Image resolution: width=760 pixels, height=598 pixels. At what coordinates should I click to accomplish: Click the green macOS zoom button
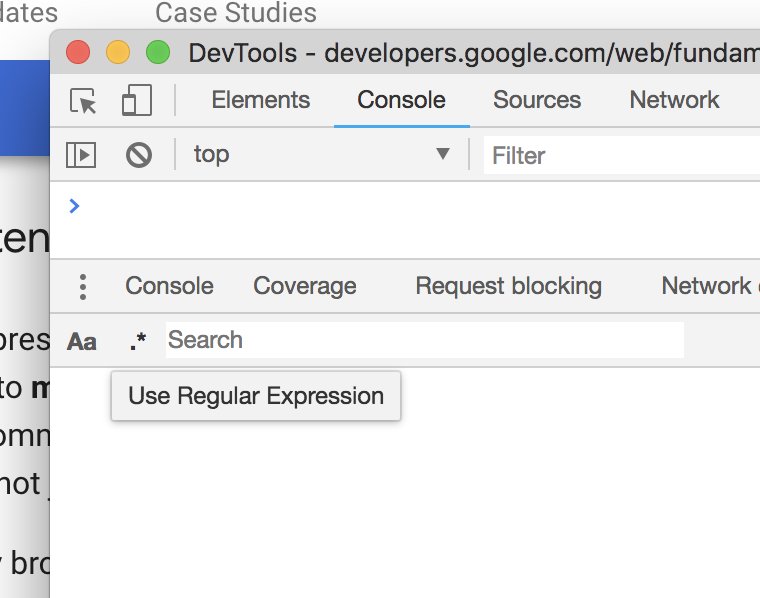[x=158, y=52]
